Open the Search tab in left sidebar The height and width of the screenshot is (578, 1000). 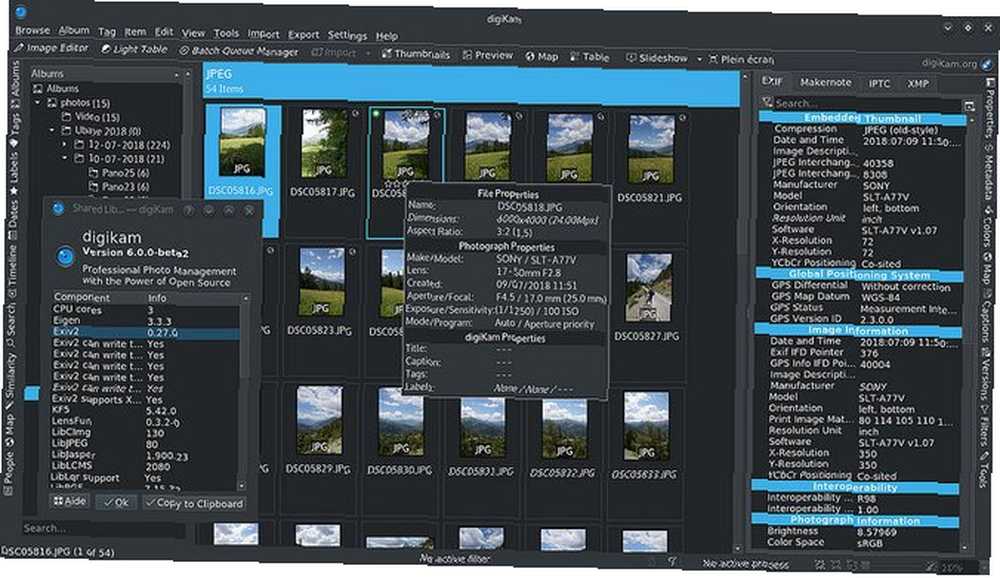(11, 325)
